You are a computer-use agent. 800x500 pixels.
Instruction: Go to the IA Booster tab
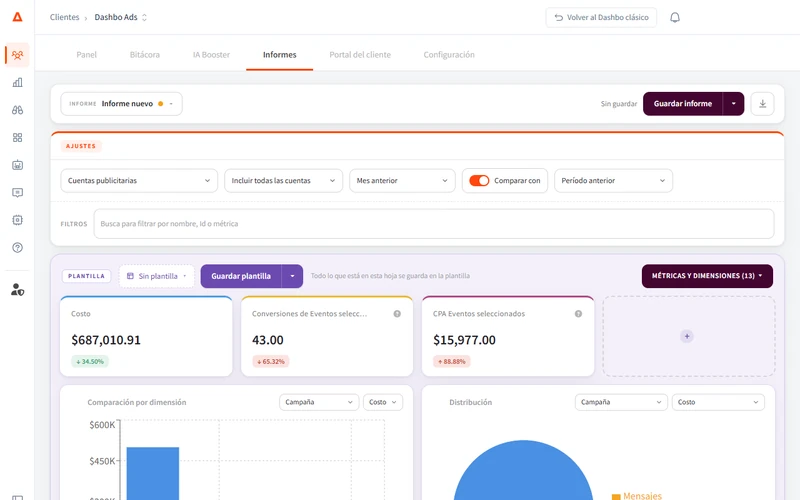tap(211, 55)
